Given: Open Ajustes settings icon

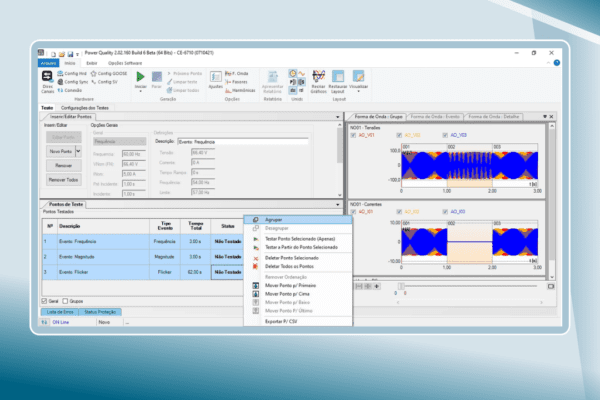Looking at the screenshot, I should 215,77.
